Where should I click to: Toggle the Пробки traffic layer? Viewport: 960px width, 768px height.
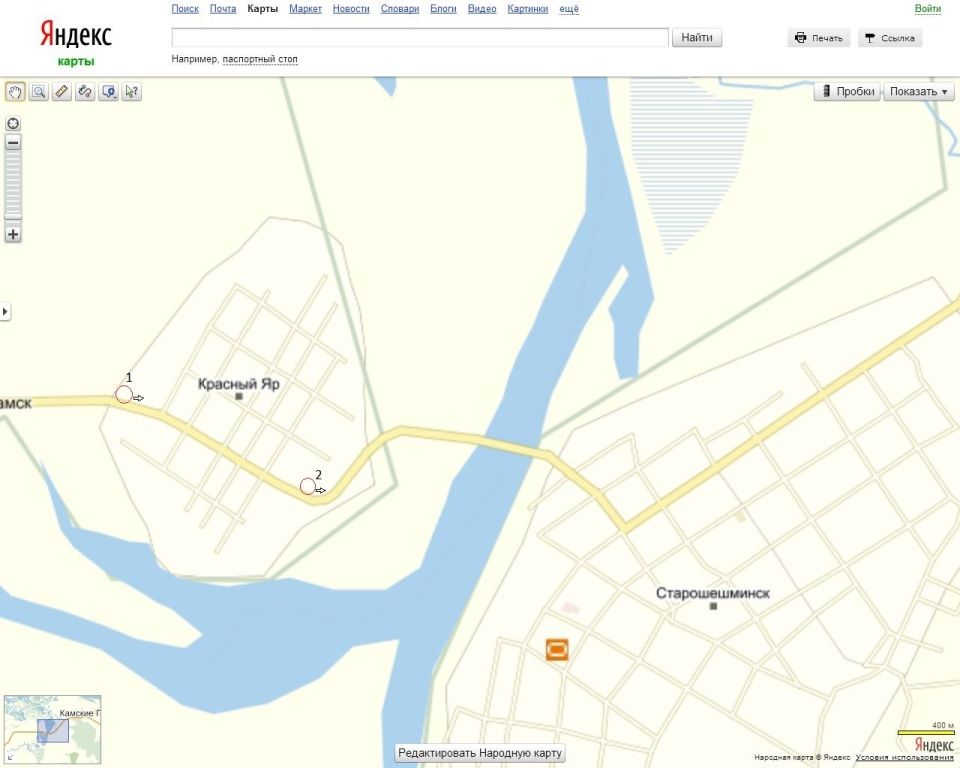pos(846,91)
